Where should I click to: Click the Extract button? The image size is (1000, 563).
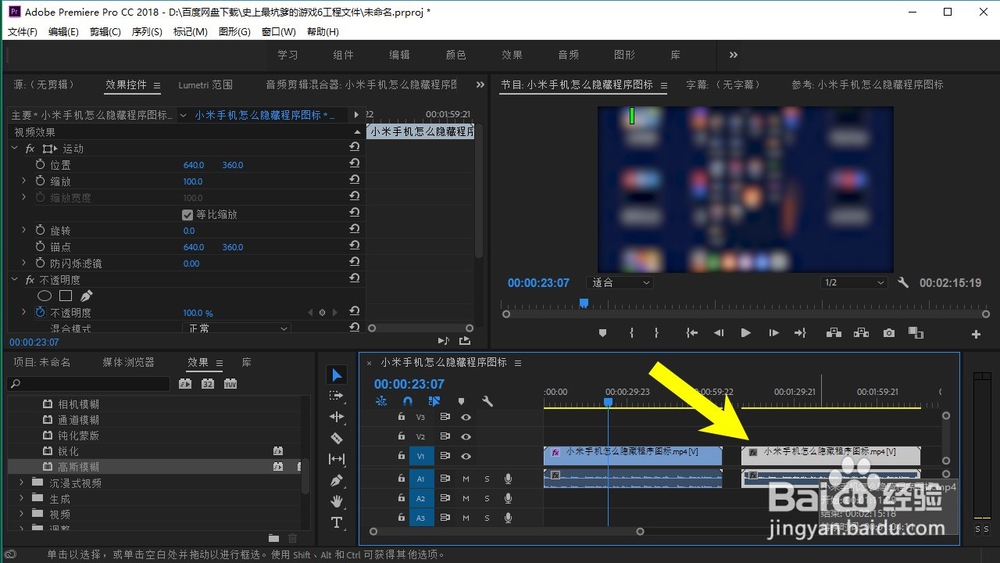(x=862, y=333)
